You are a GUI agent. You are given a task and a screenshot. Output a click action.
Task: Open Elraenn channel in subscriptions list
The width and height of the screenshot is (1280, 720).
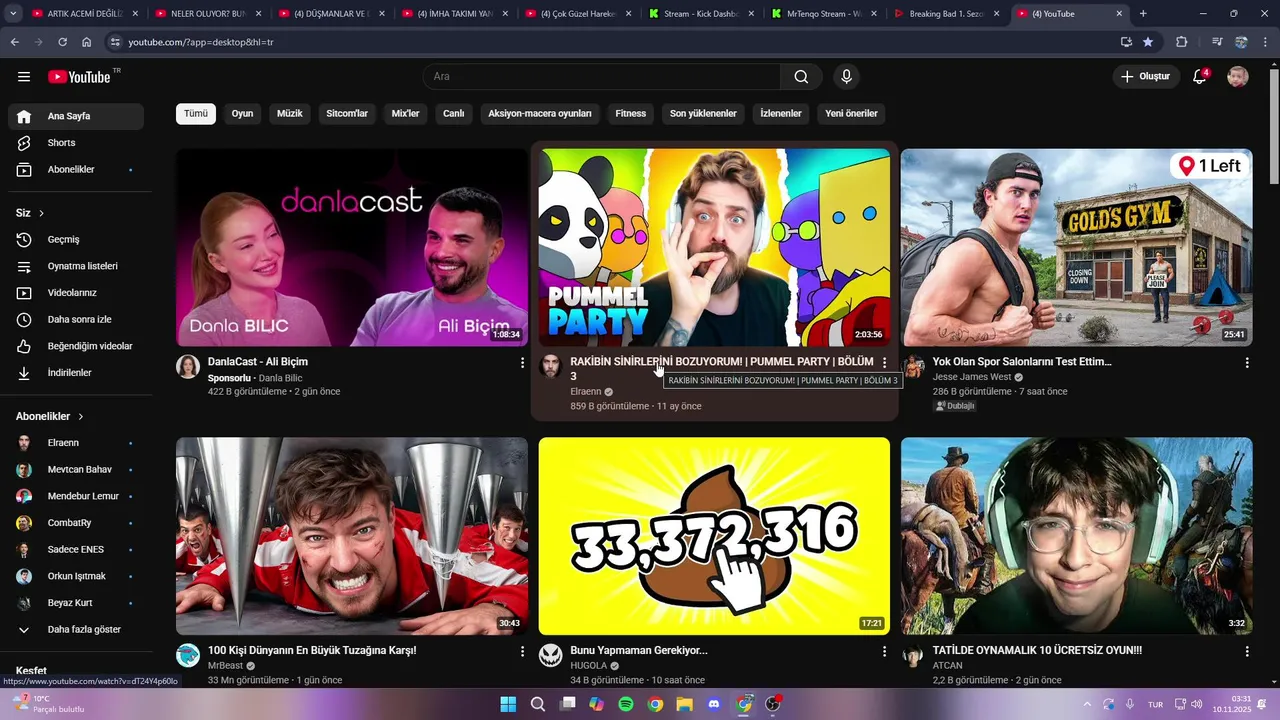pos(76,443)
